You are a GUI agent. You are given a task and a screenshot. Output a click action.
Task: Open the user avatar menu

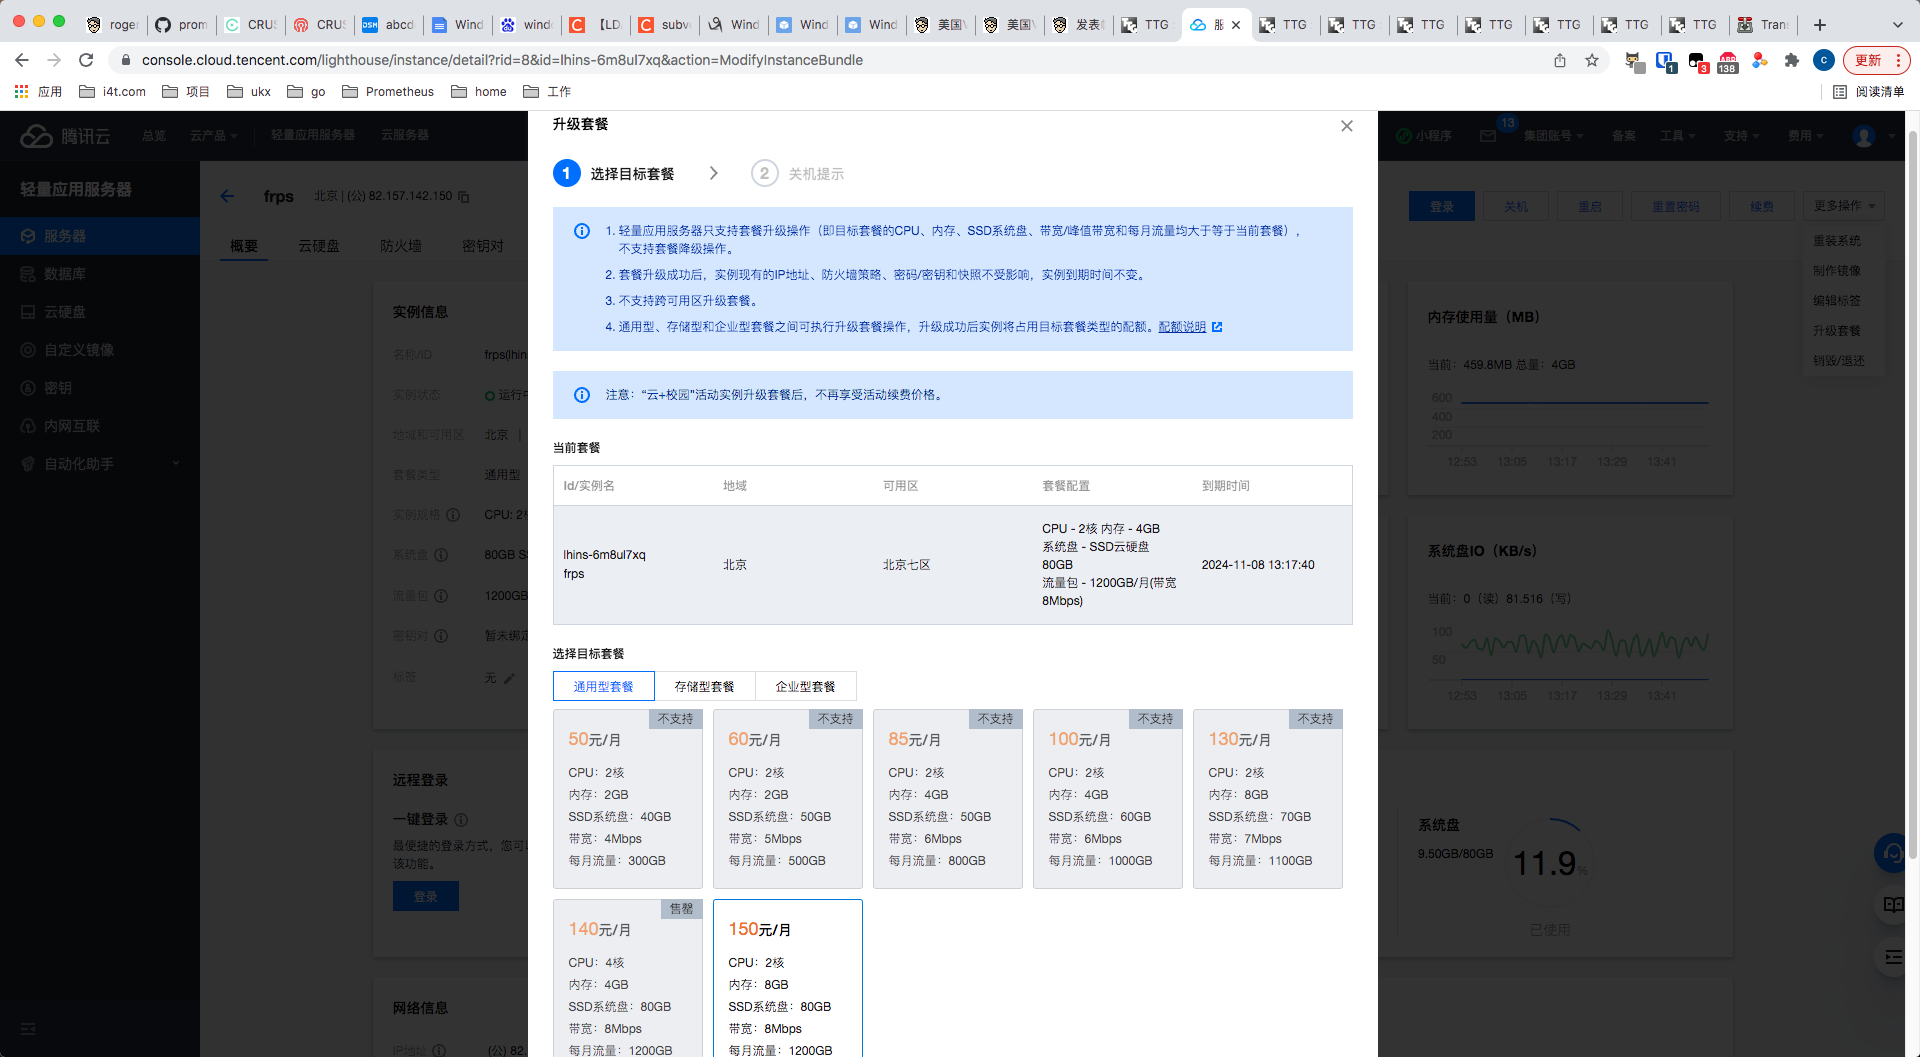coord(1864,136)
